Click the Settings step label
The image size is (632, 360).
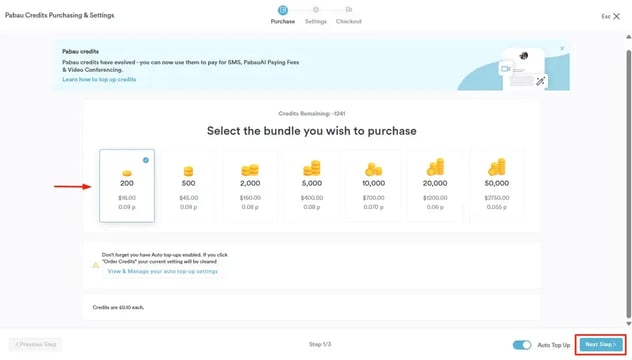(316, 21)
